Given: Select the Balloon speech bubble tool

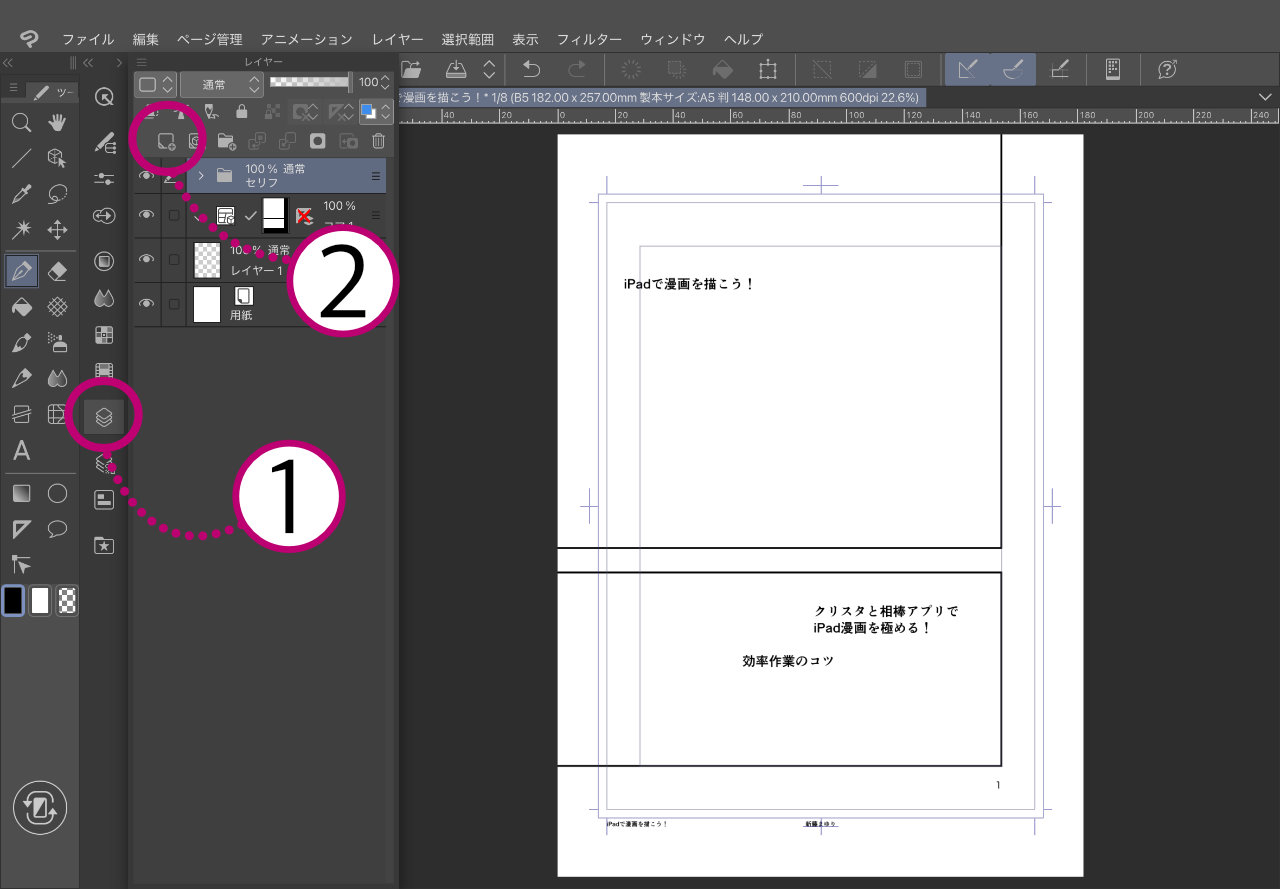Looking at the screenshot, I should [x=58, y=529].
